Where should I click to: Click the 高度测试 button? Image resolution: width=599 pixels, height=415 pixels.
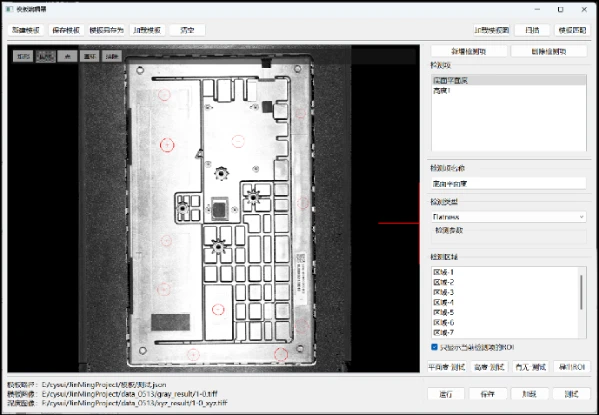[x=489, y=367]
